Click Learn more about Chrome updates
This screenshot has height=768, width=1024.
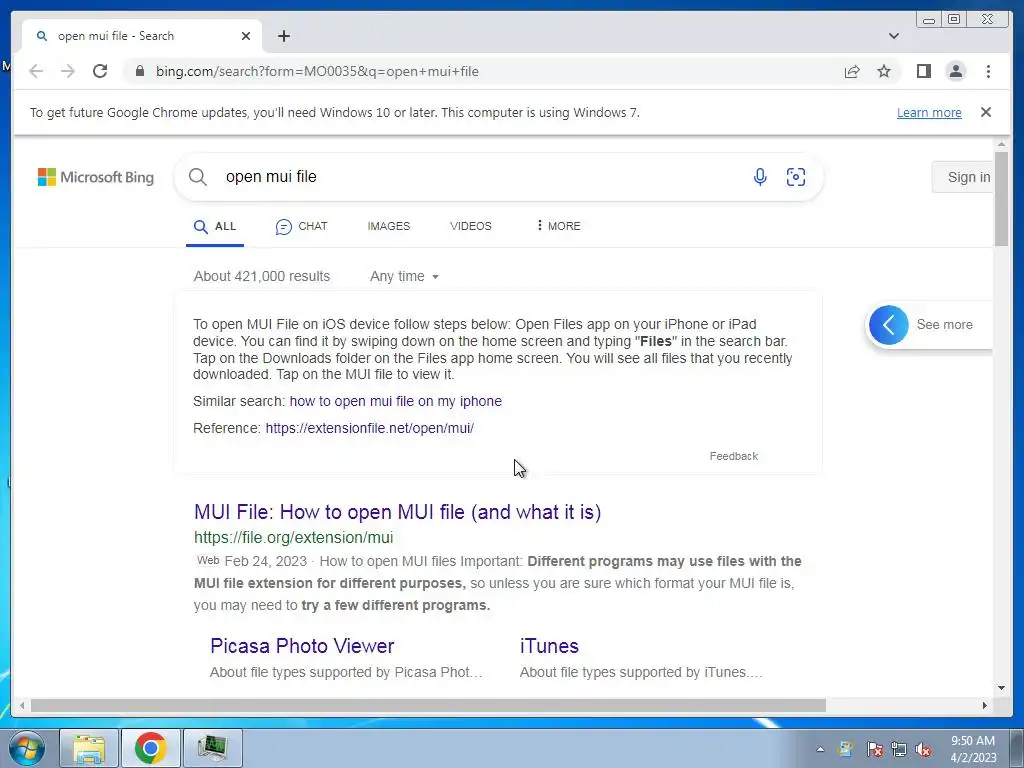pos(929,112)
